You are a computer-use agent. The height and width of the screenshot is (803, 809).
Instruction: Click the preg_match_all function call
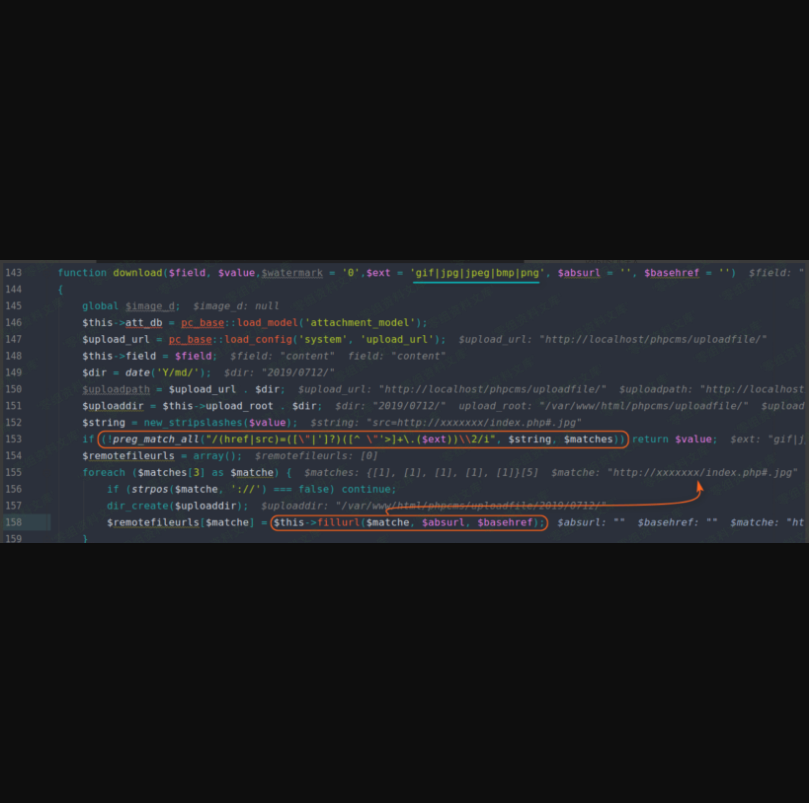click(157, 439)
